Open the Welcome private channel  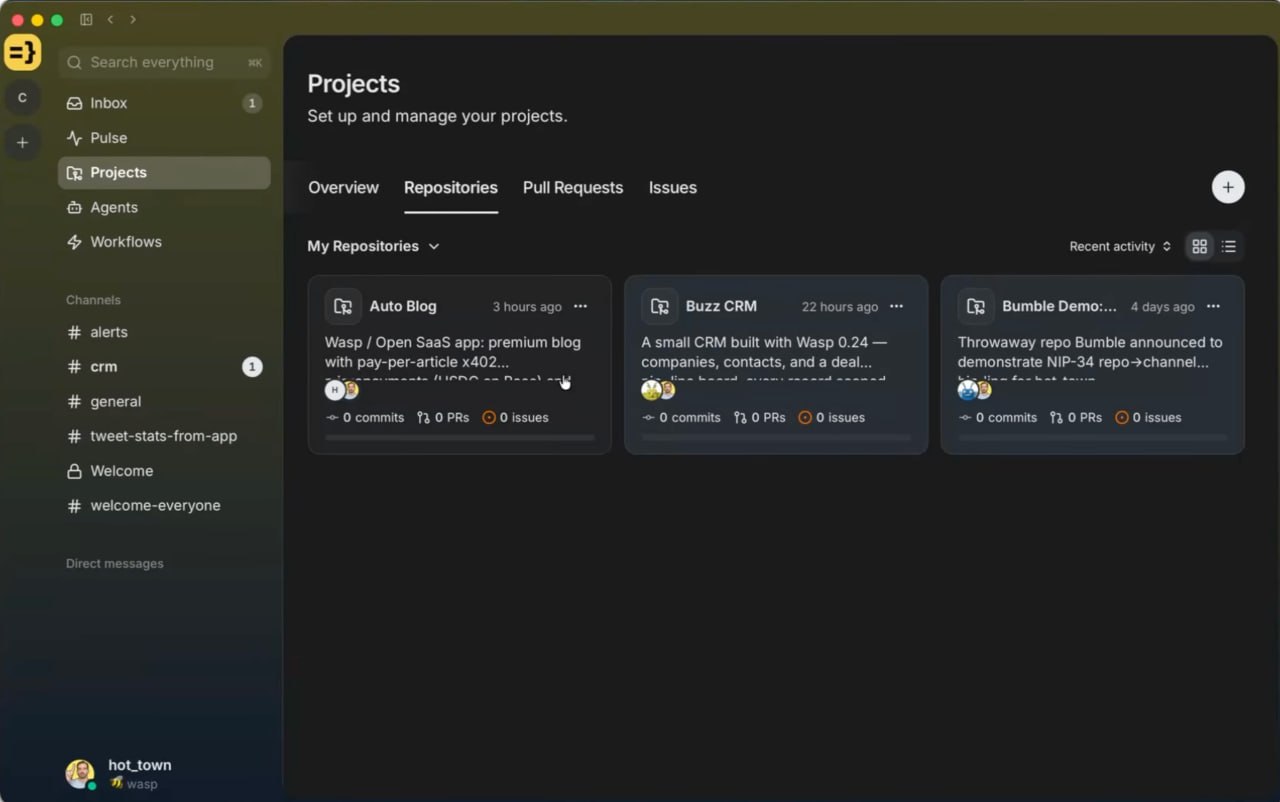pyautogui.click(x=164, y=471)
